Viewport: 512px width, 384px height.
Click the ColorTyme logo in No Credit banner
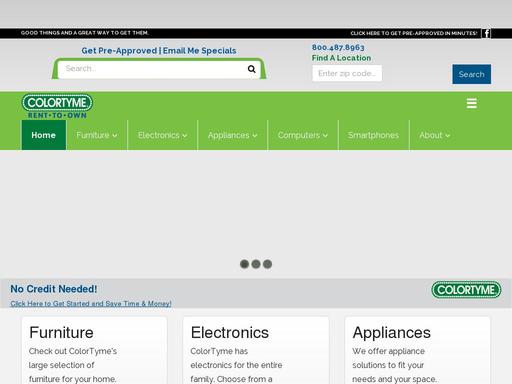coord(466,290)
